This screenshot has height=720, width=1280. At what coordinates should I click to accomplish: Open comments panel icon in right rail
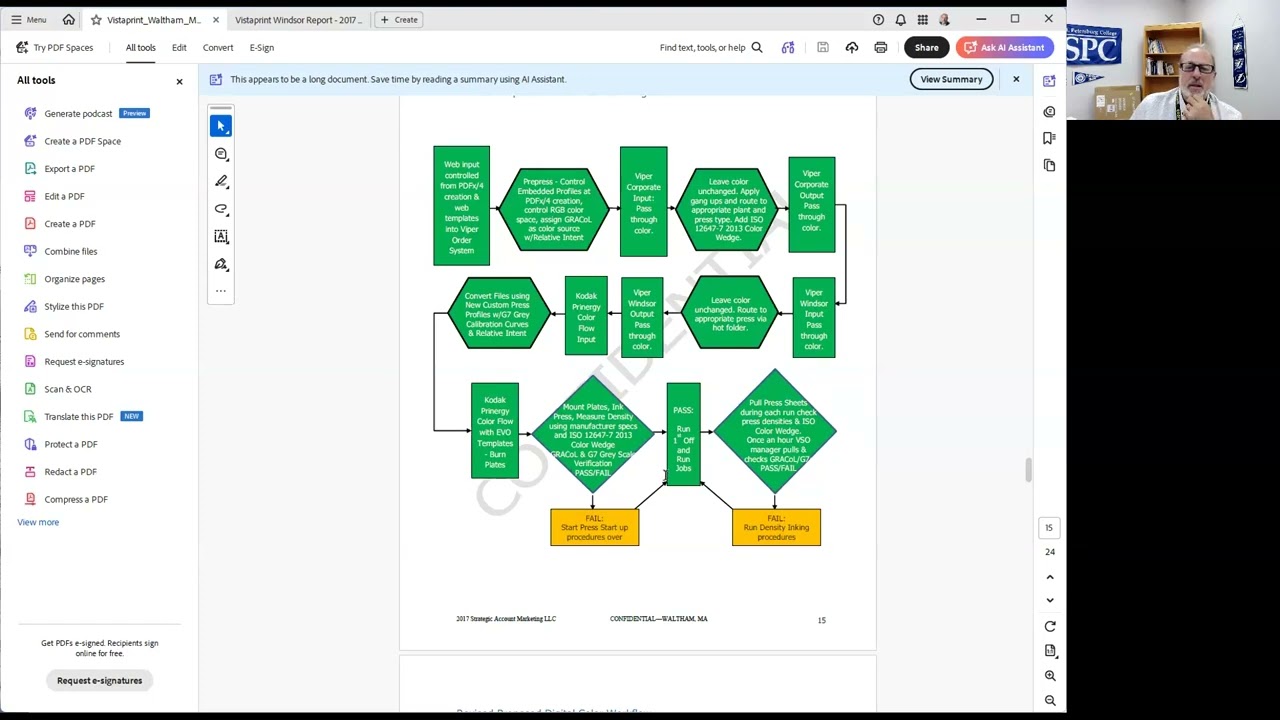tap(1049, 112)
